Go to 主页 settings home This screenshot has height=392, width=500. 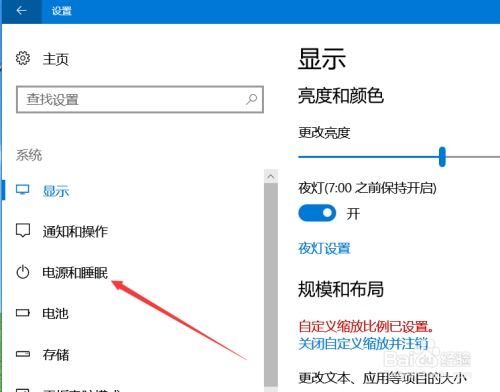tap(56, 59)
